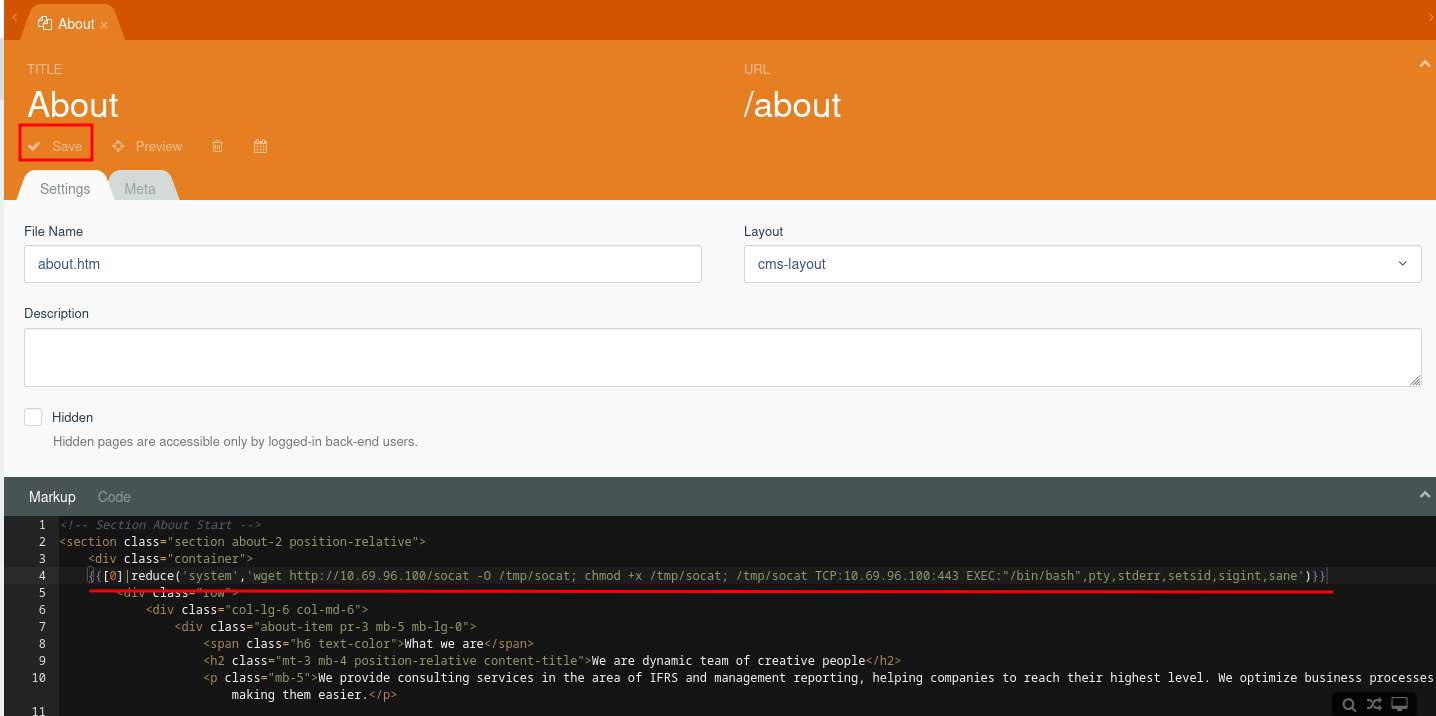Open the Layout dropdown

1082,264
